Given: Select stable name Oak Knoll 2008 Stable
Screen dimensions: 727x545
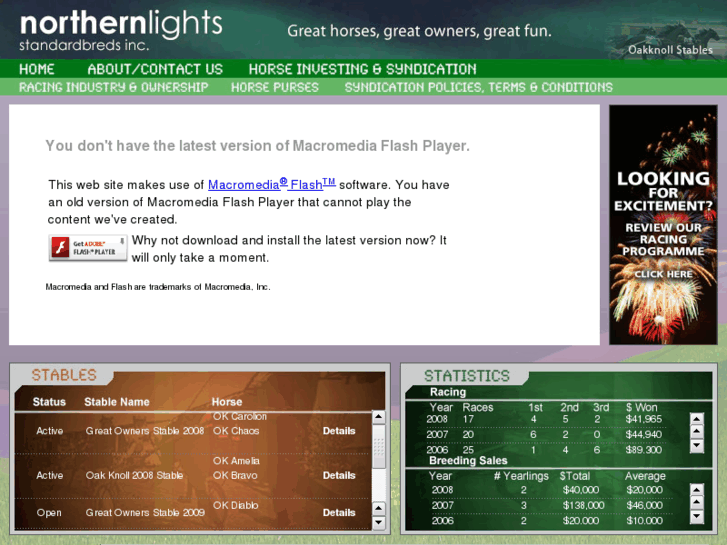Looking at the screenshot, I should click(x=134, y=475).
